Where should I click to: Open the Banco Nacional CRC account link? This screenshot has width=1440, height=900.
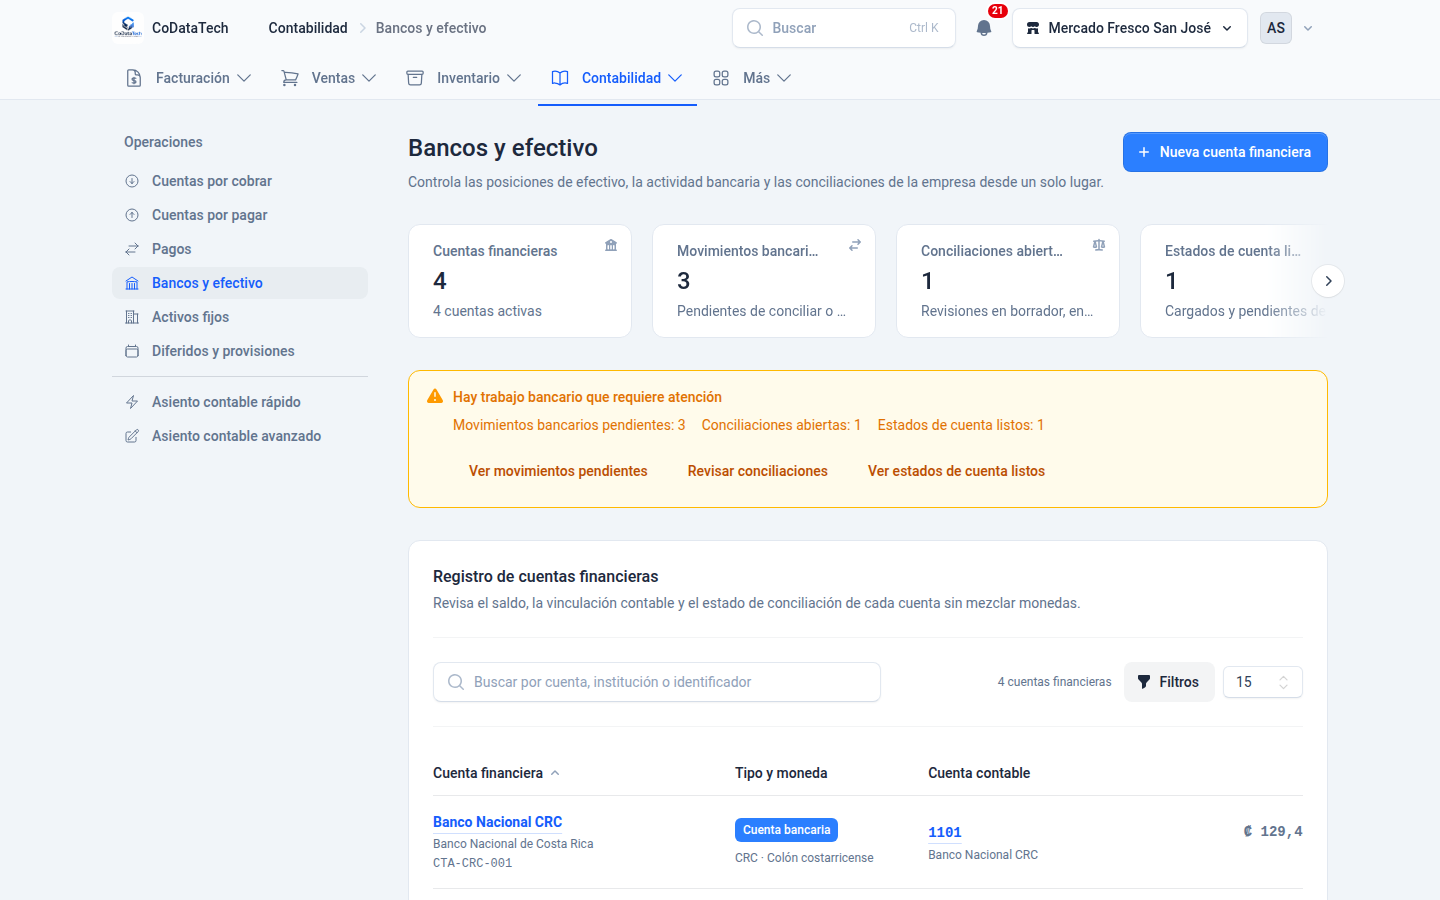tap(497, 822)
